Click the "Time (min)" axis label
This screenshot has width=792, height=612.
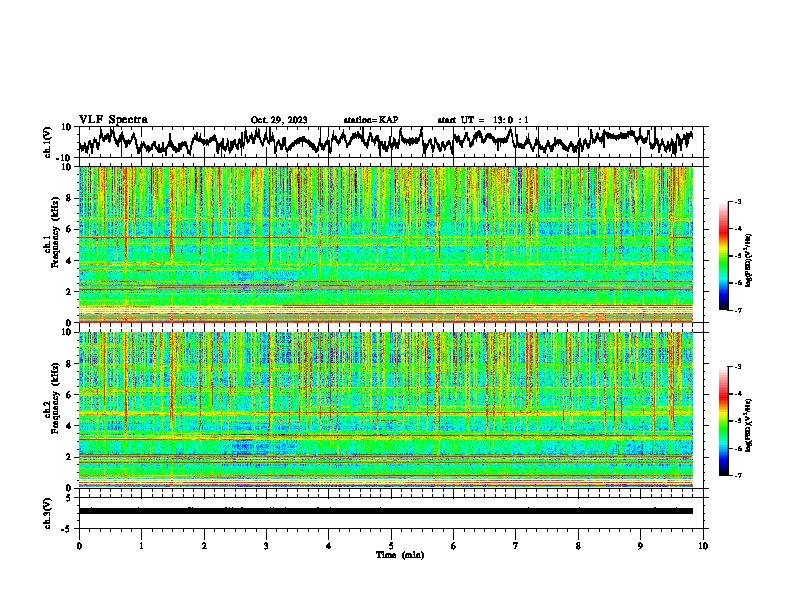[x=400, y=555]
